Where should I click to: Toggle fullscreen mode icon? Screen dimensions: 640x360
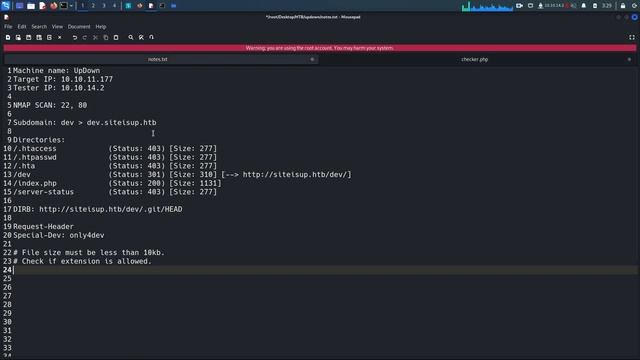pos(632,37)
